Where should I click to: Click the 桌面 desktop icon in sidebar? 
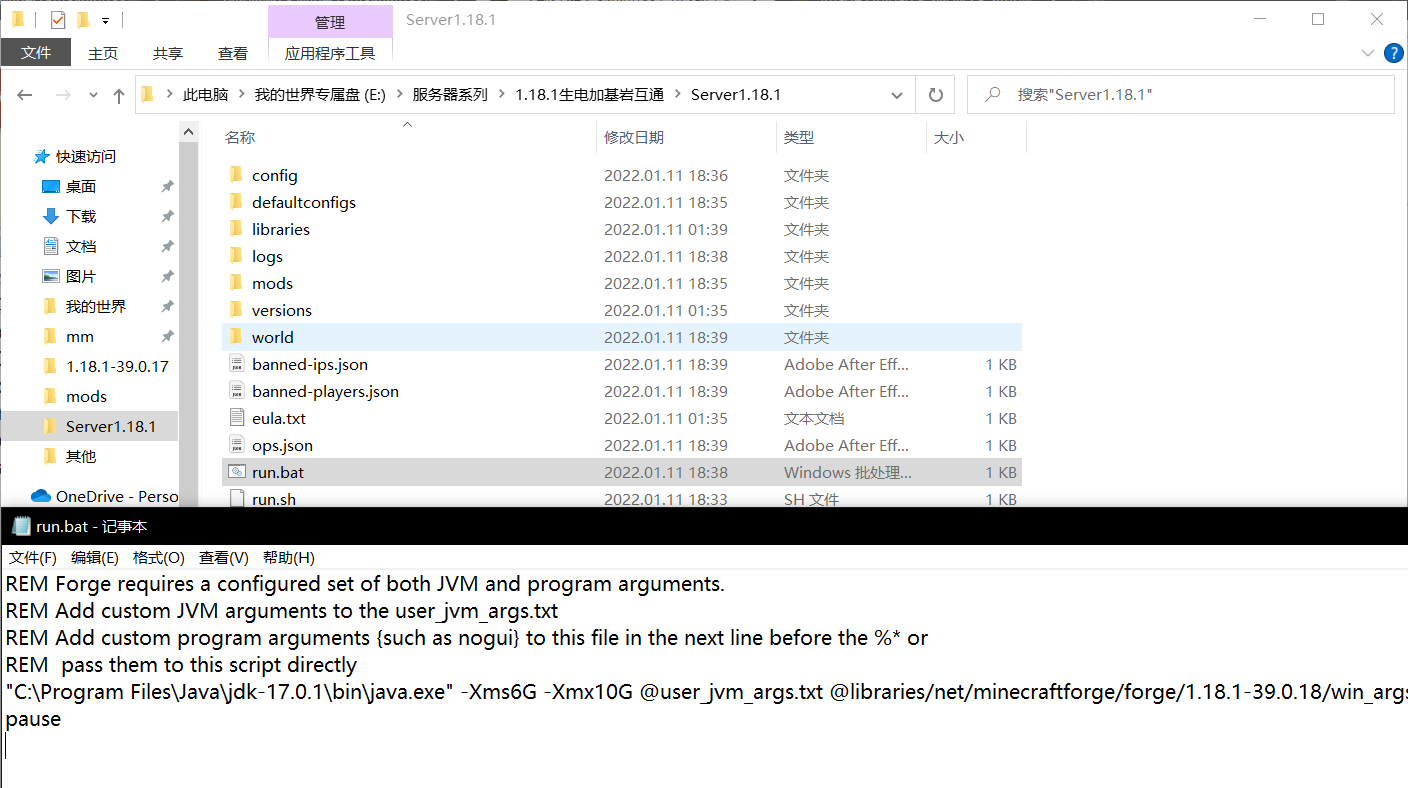51,187
